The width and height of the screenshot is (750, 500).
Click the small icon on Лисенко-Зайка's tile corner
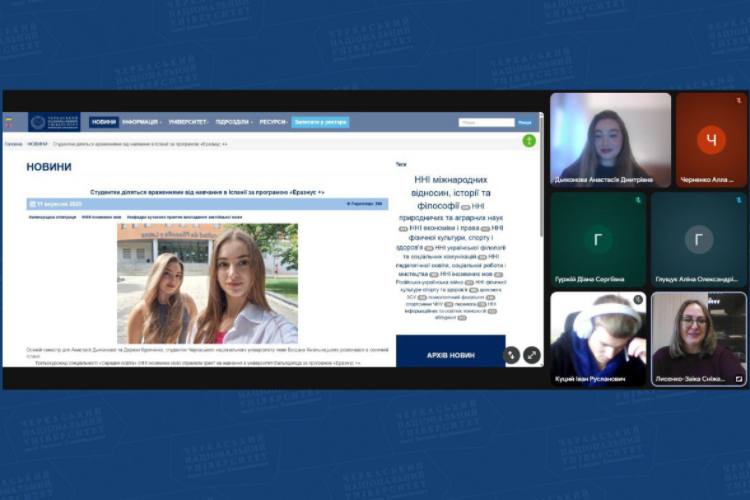coord(739,379)
